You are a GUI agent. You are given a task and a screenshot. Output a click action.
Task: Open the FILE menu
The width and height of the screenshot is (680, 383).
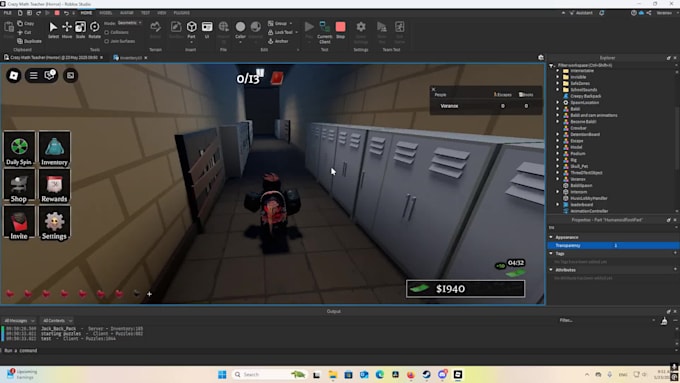(8, 13)
